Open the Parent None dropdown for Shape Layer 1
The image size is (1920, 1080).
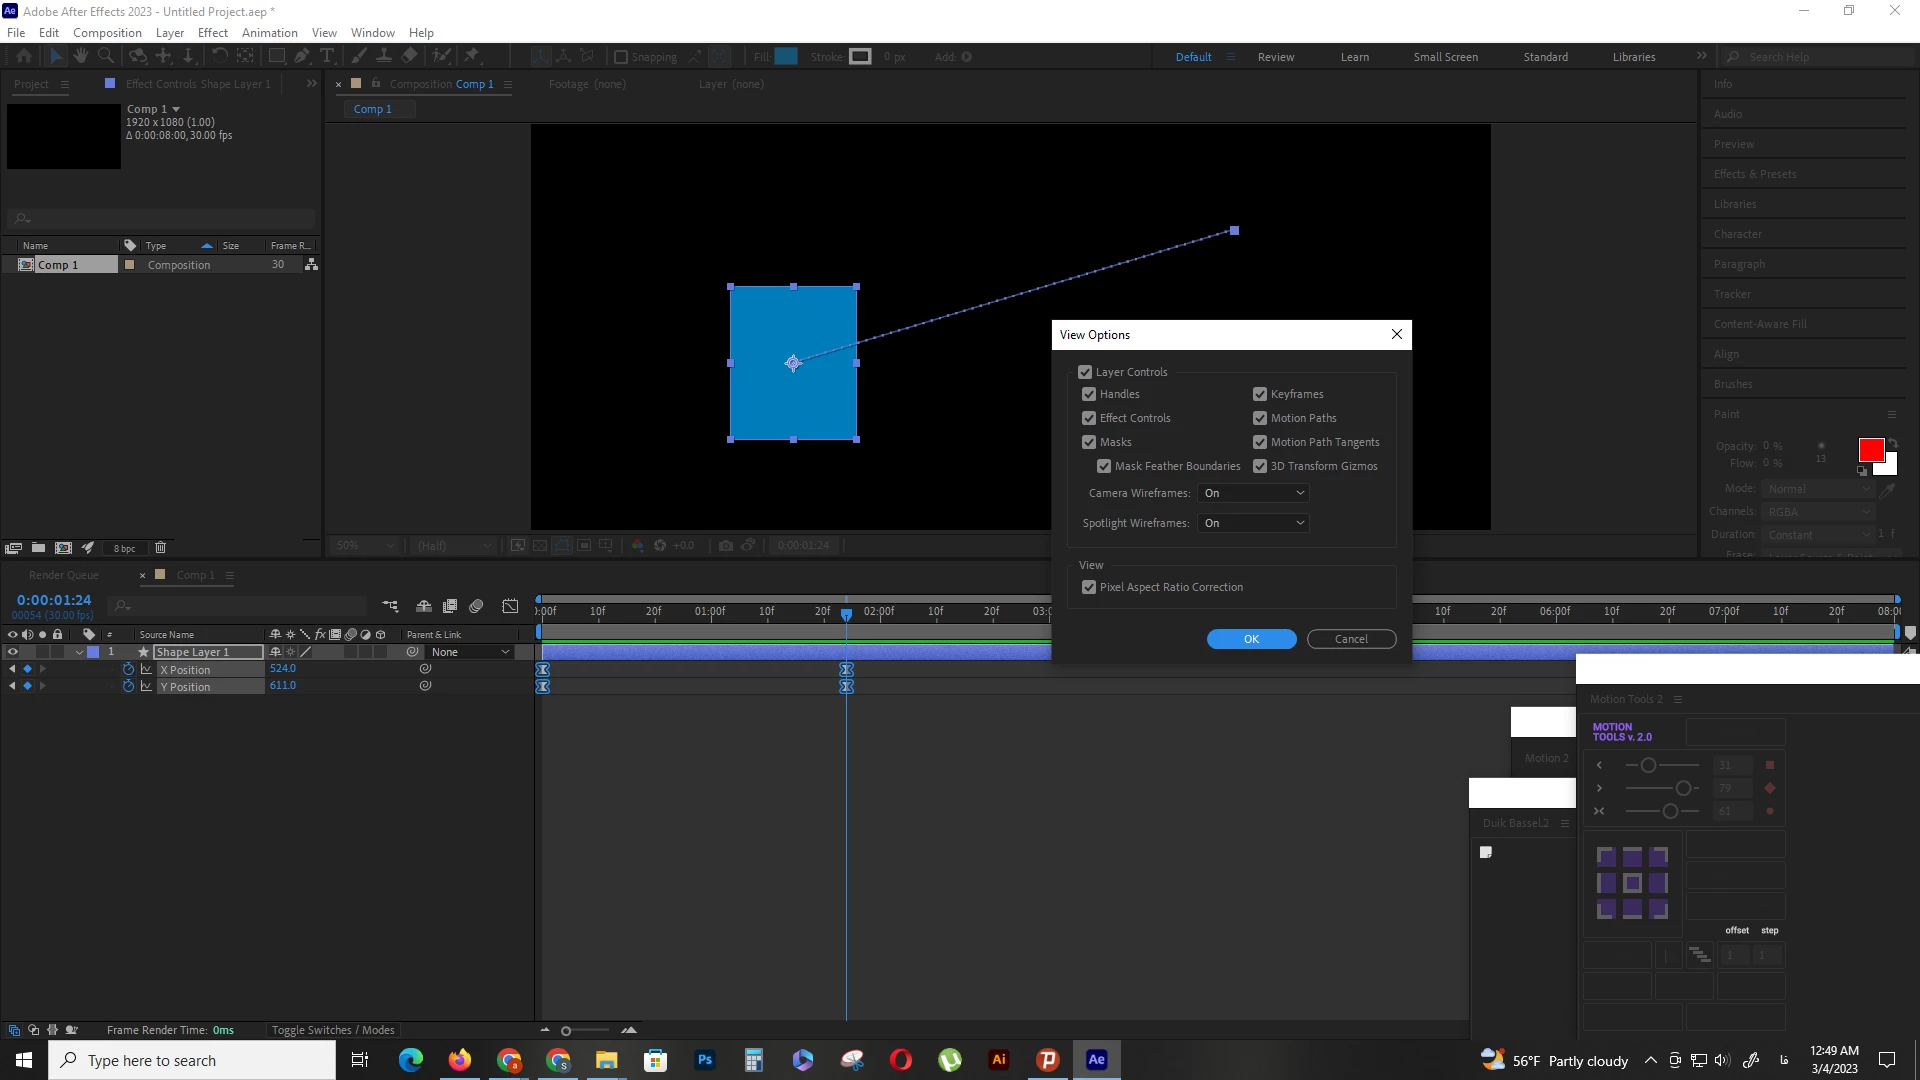tap(470, 652)
